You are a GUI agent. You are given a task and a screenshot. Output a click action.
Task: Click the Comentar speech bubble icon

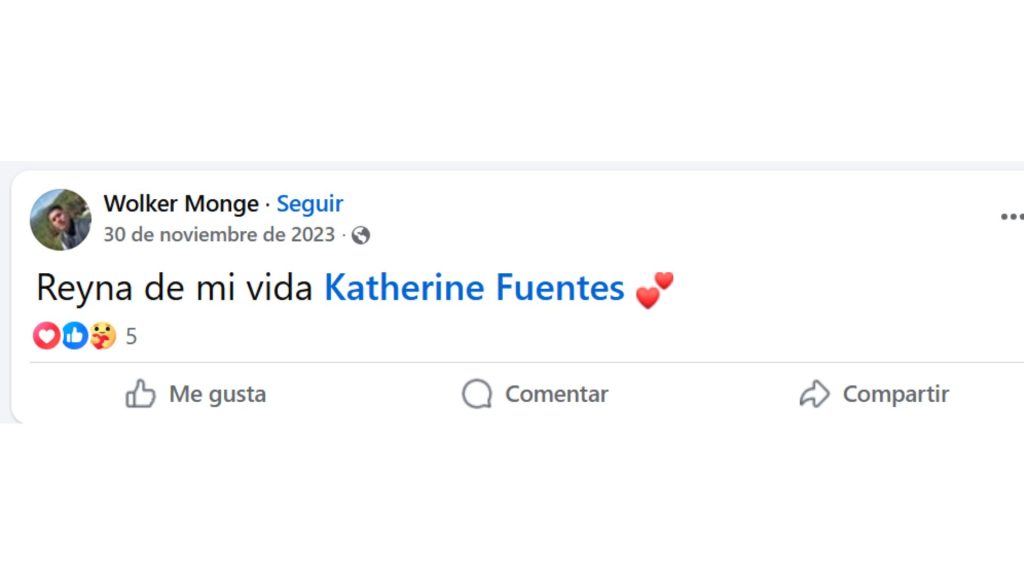[x=476, y=394]
